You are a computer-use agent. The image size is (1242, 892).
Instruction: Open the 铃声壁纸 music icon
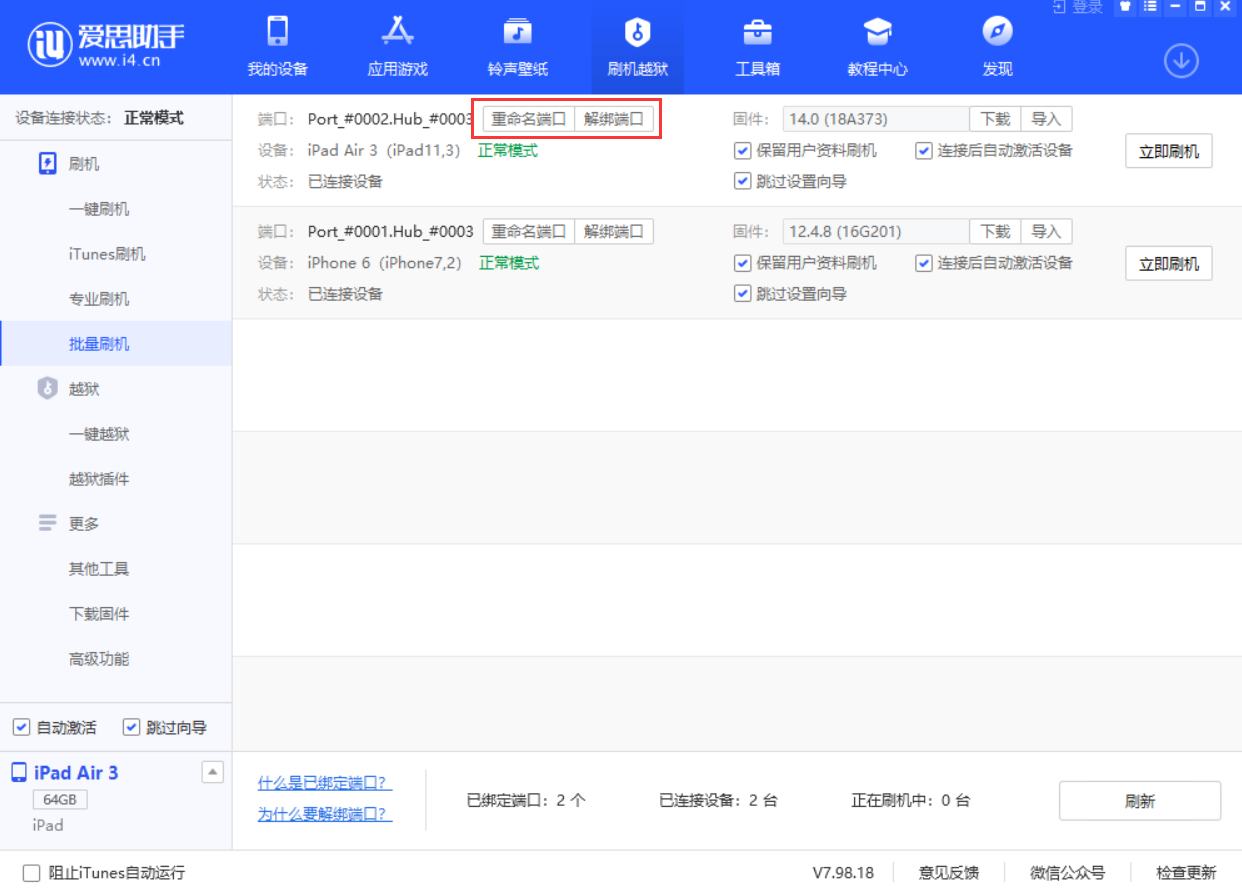click(517, 33)
